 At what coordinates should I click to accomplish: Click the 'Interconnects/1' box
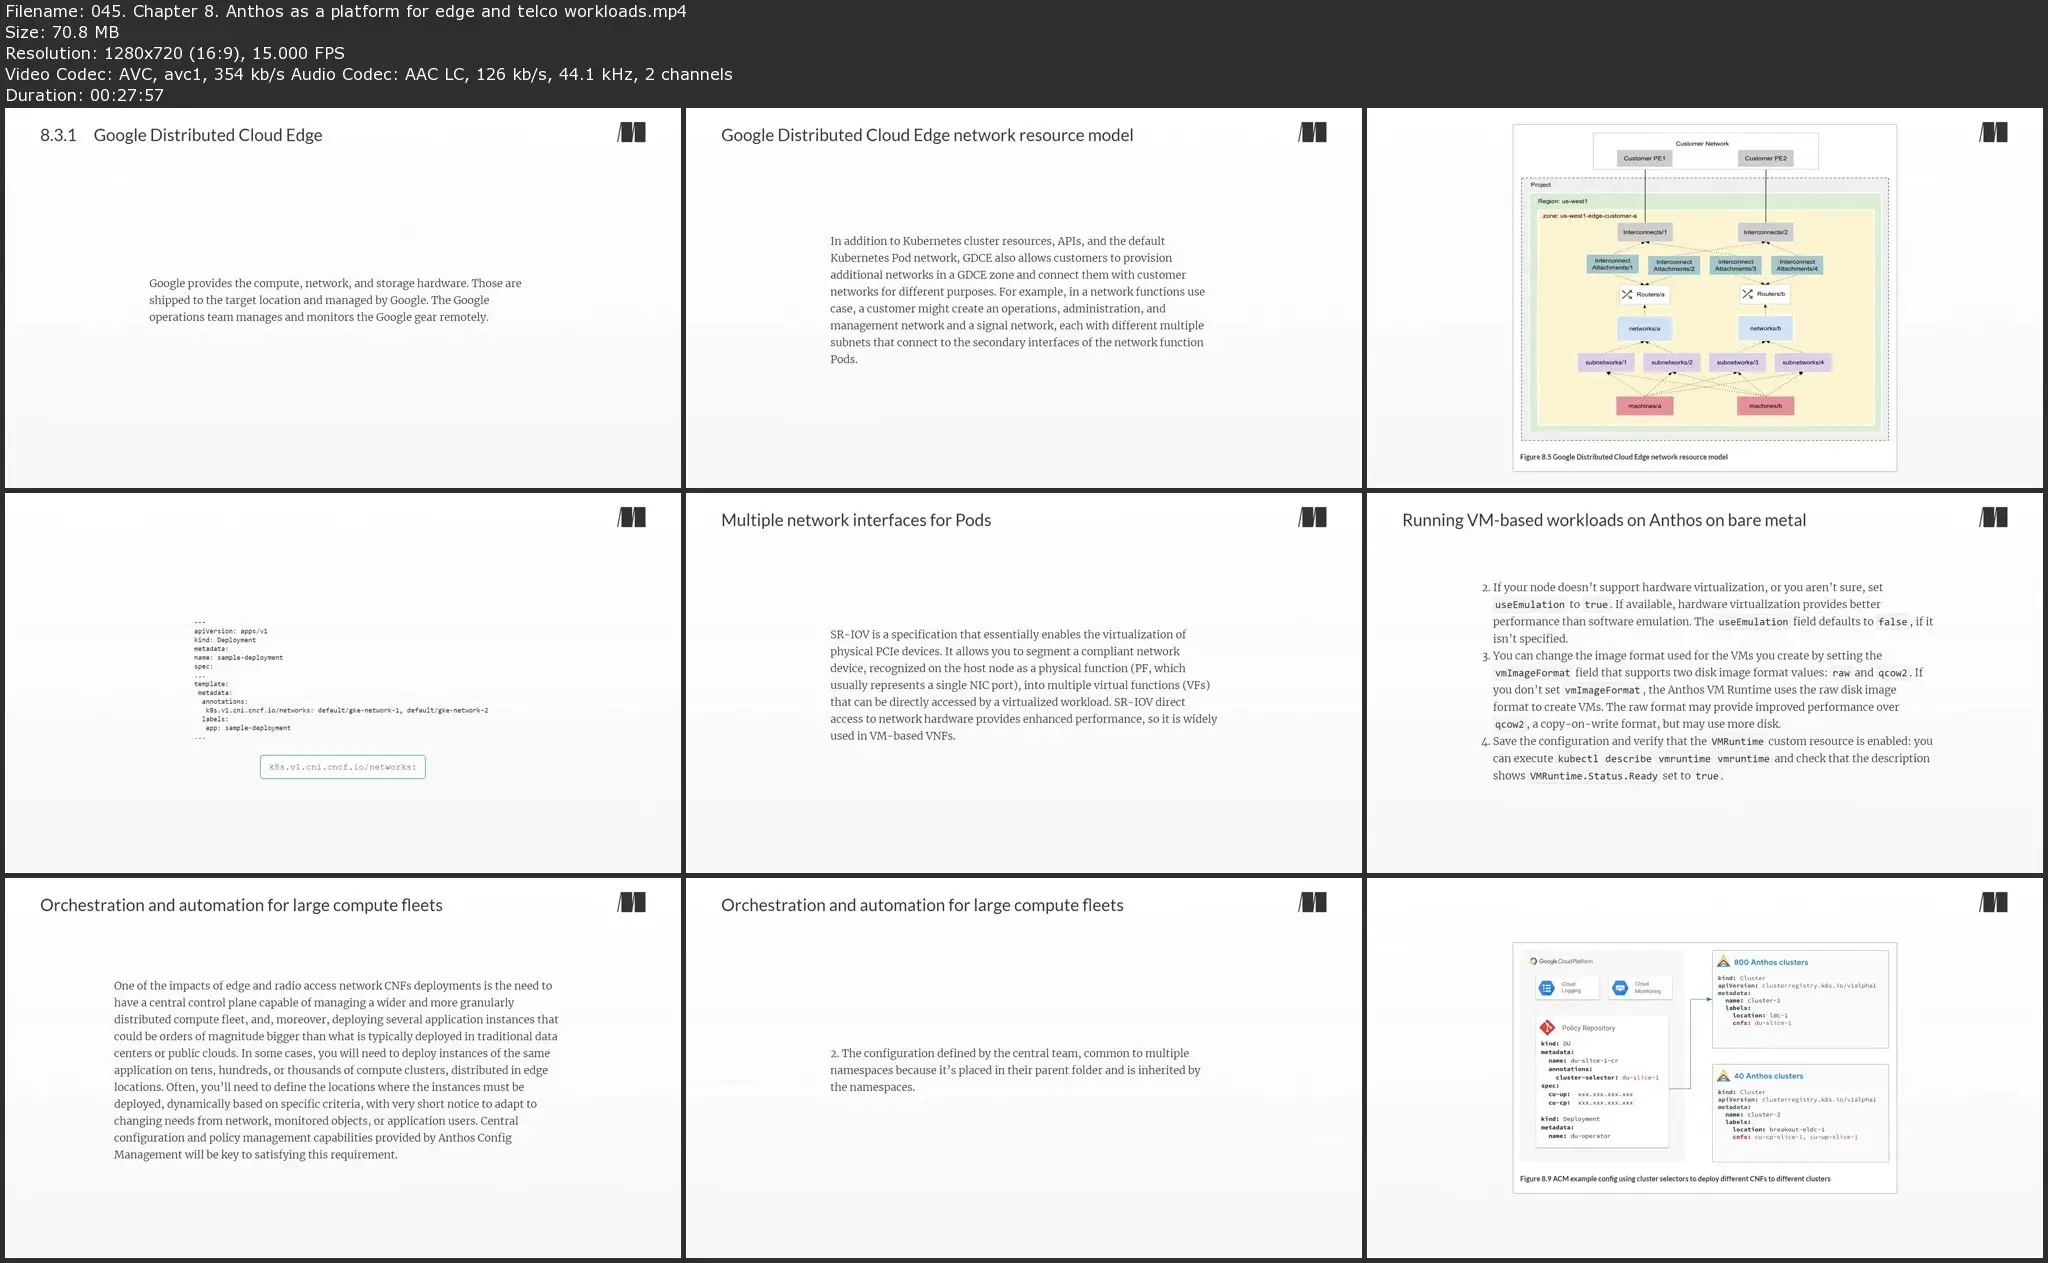[1645, 232]
